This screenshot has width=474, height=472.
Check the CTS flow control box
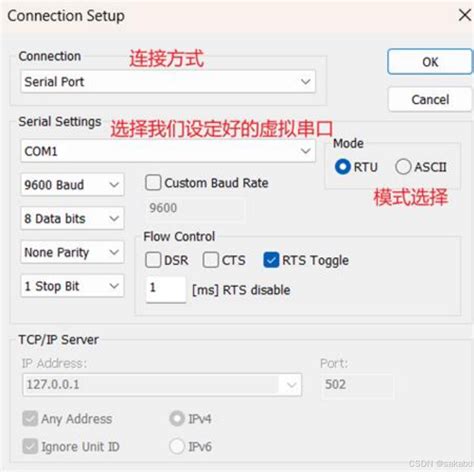[x=211, y=260]
